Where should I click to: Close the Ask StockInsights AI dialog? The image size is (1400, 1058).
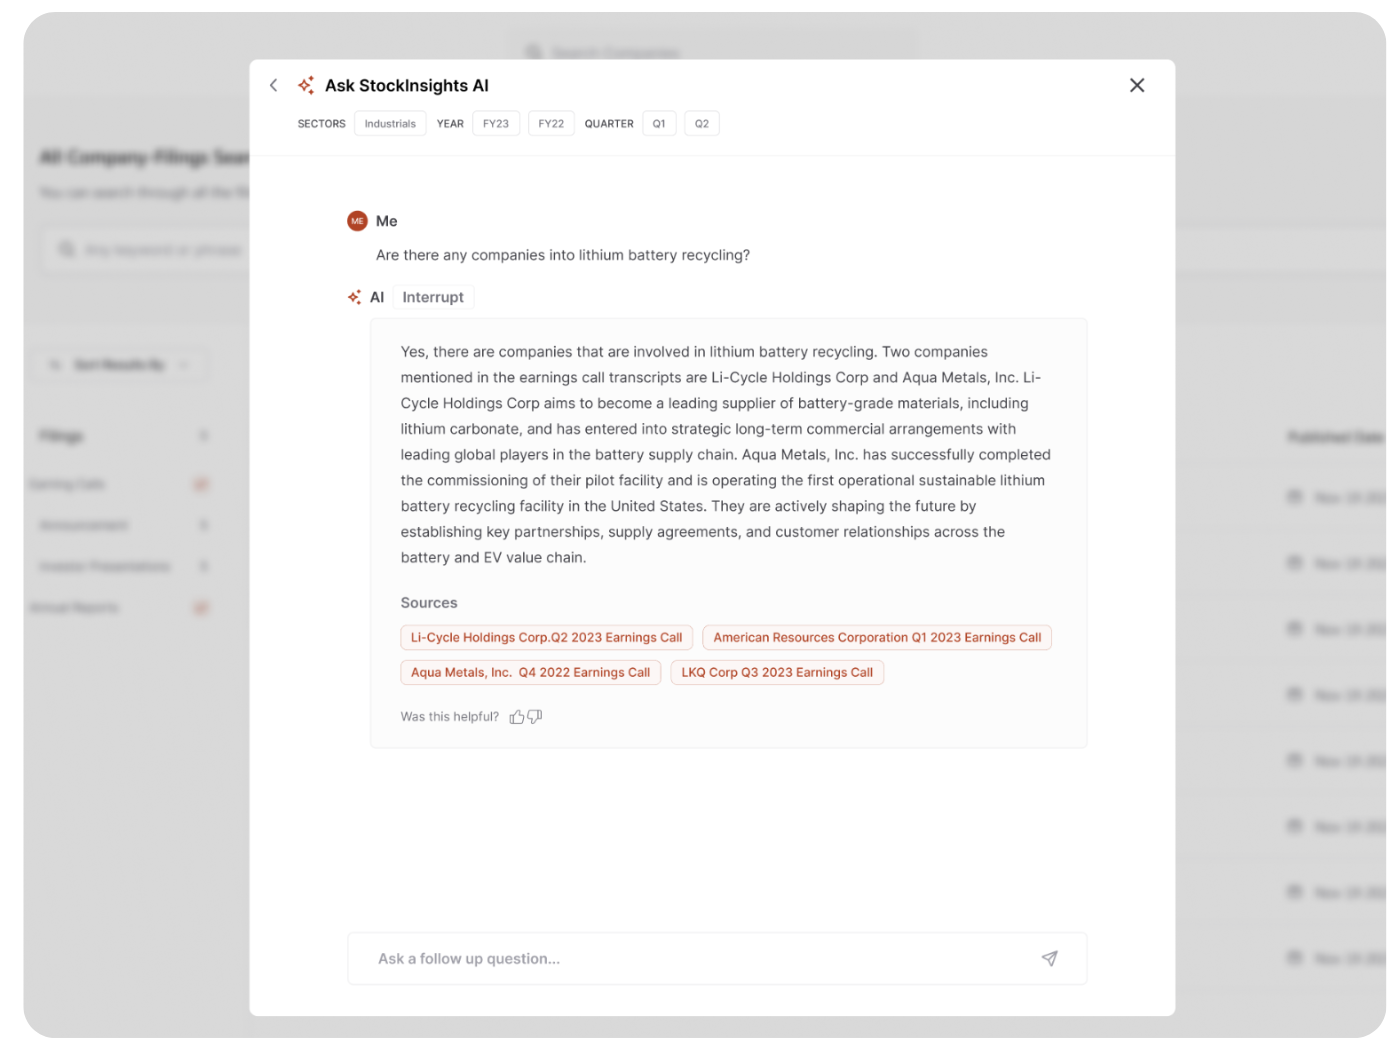tap(1137, 85)
